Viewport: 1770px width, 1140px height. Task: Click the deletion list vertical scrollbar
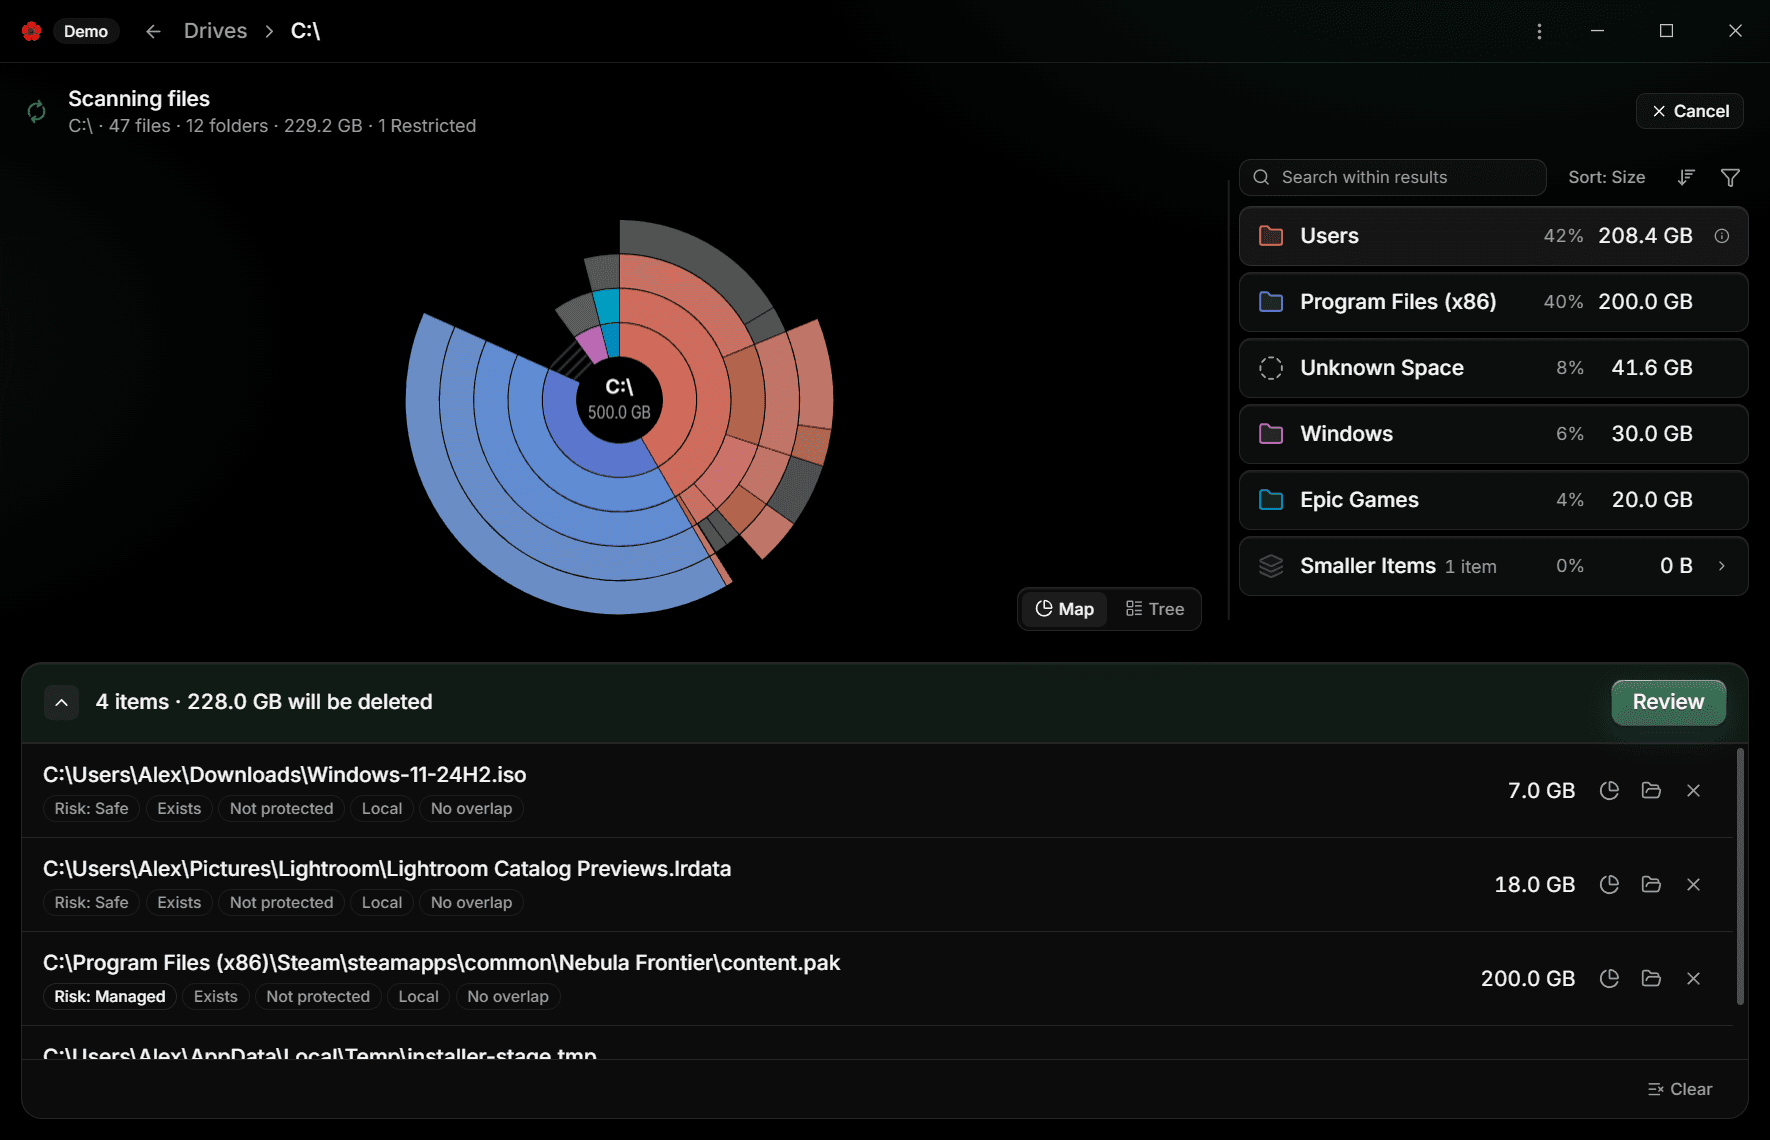[x=1740, y=876]
